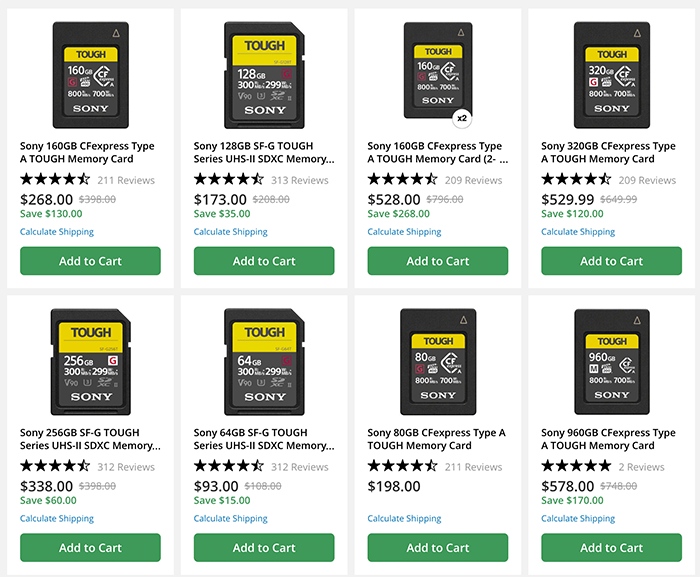700x577 pixels.
Task: View '2 Reviews' on the 960GB card
Action: point(641,467)
